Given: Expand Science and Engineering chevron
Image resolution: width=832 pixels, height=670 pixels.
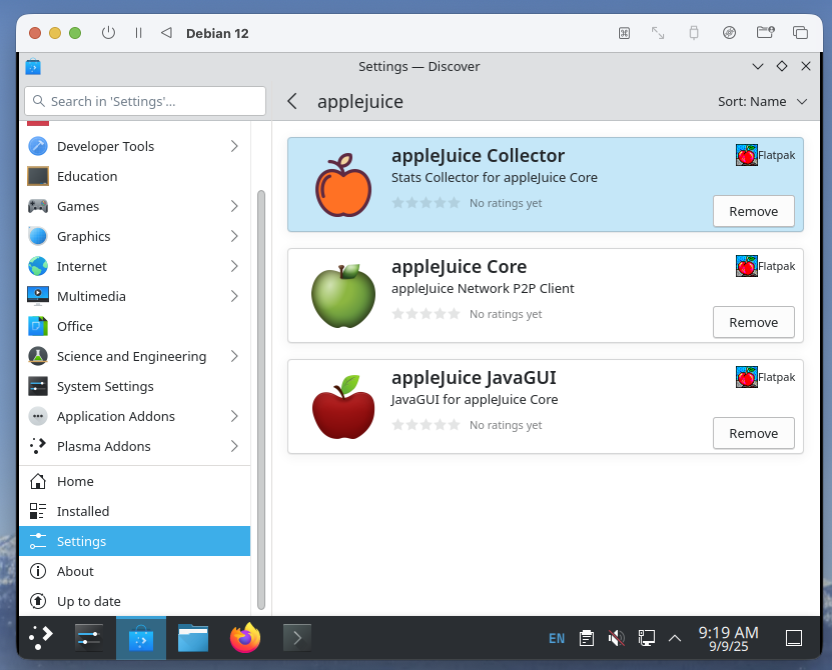Looking at the screenshot, I should [x=234, y=356].
